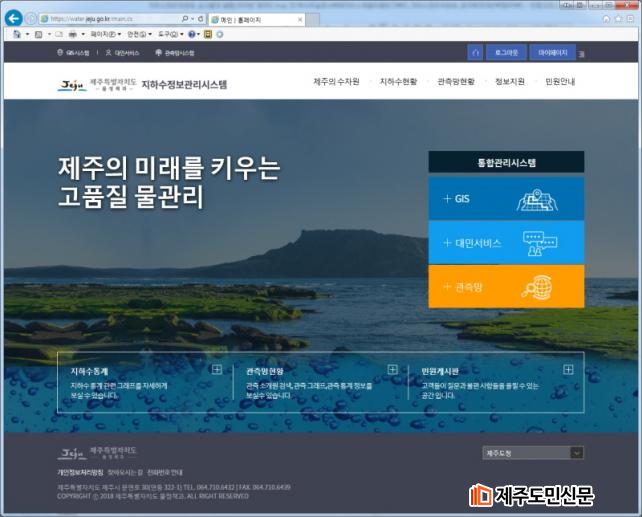Open the 제주의 수자원 menu
Screen dimensions: 642x517
(x=336, y=82)
